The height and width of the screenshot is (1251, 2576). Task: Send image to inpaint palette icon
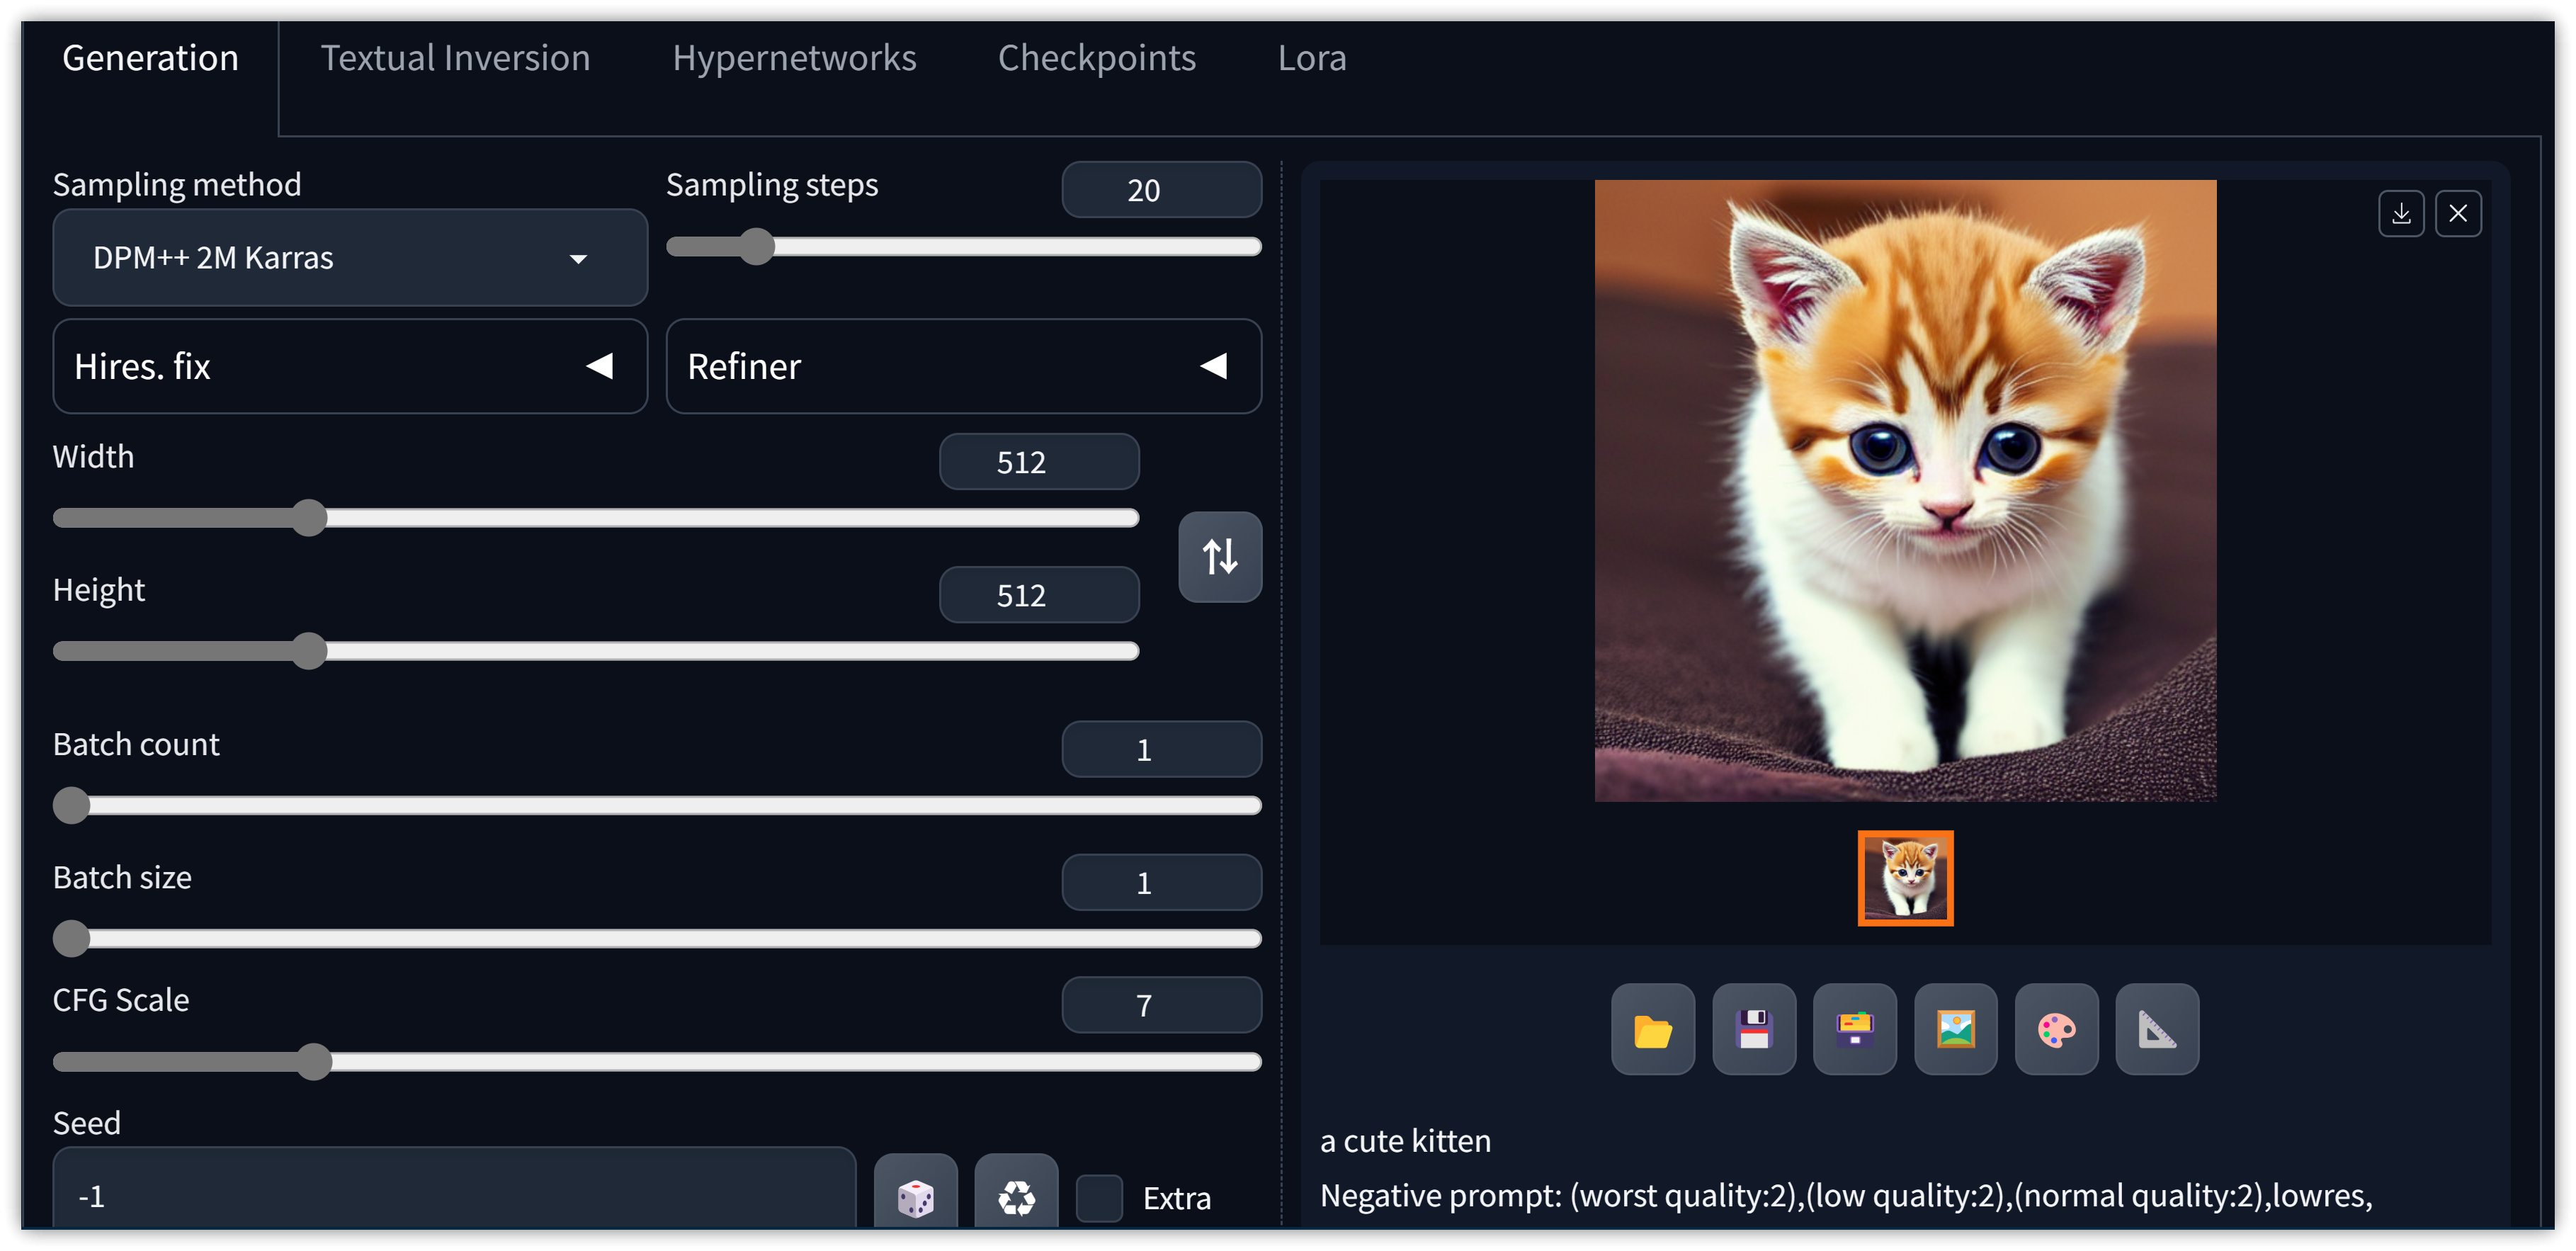pyautogui.click(x=2056, y=1029)
